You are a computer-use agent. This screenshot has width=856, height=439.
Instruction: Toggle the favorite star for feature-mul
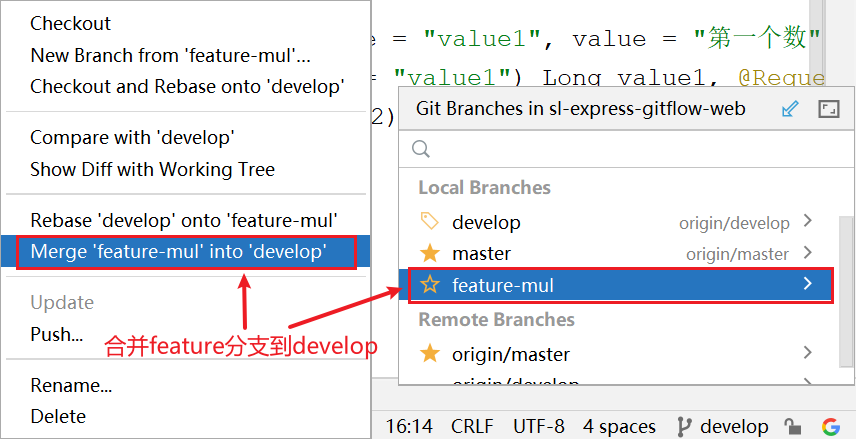click(x=430, y=284)
